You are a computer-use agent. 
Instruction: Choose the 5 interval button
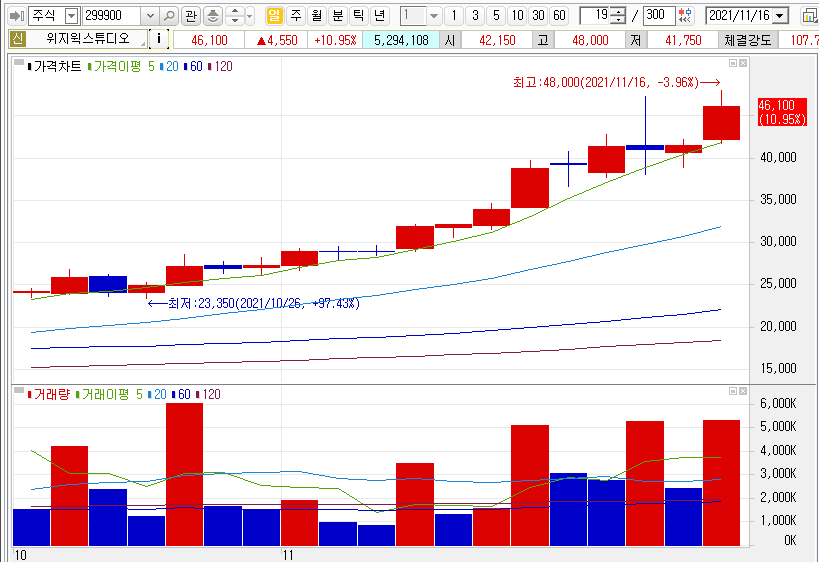click(x=496, y=16)
